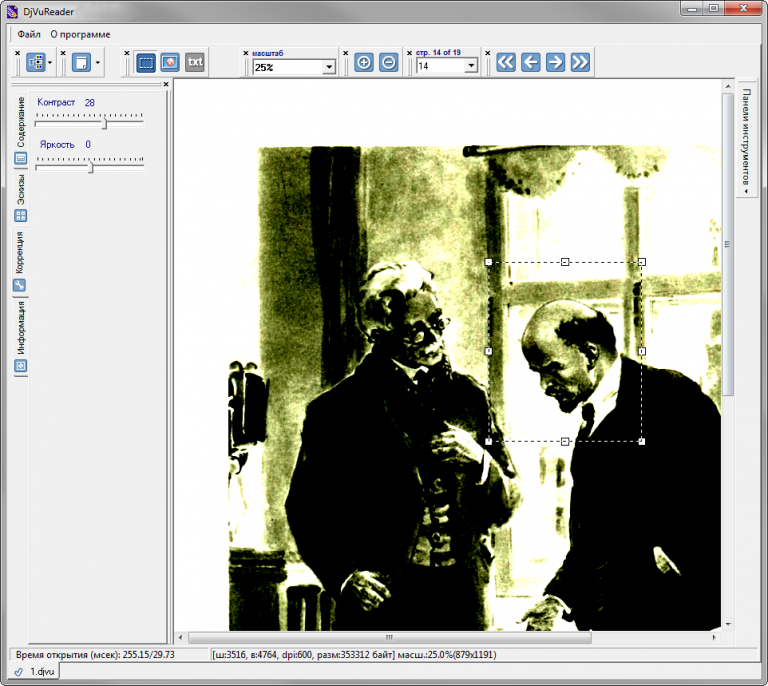Go to the next page
The image size is (768, 686).
click(x=555, y=62)
